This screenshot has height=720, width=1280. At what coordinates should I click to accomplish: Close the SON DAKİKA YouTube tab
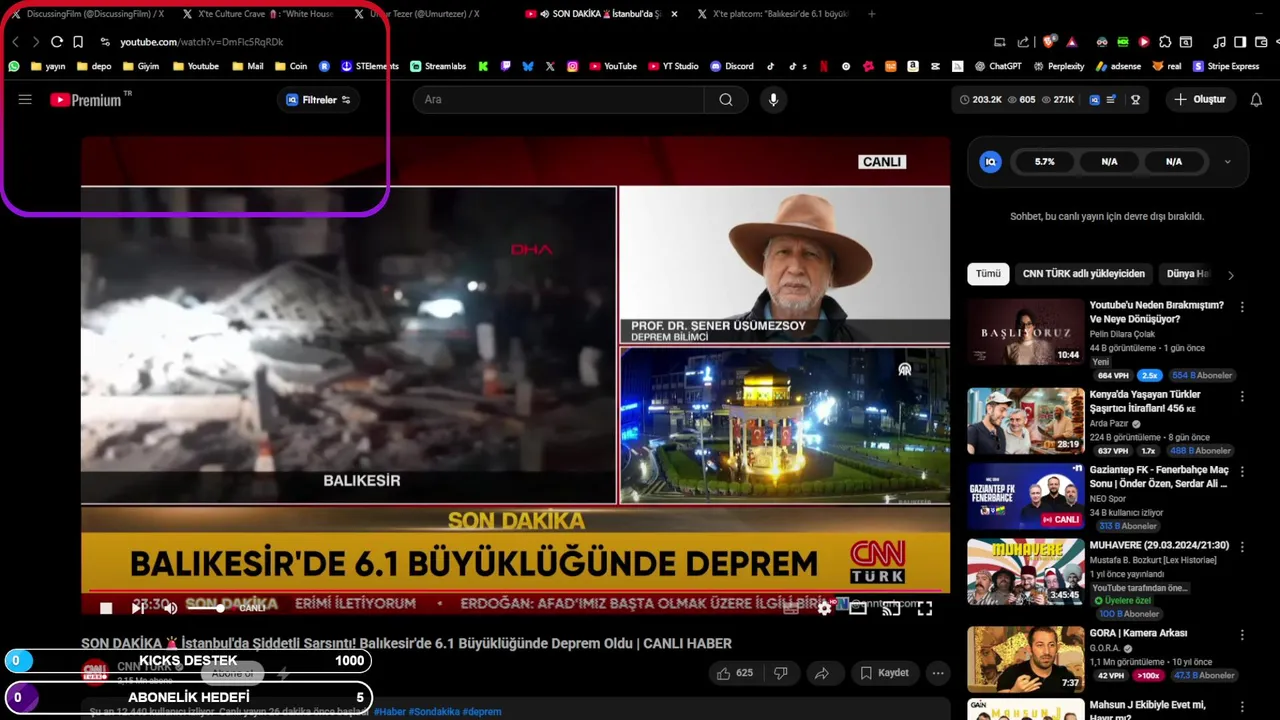675,14
